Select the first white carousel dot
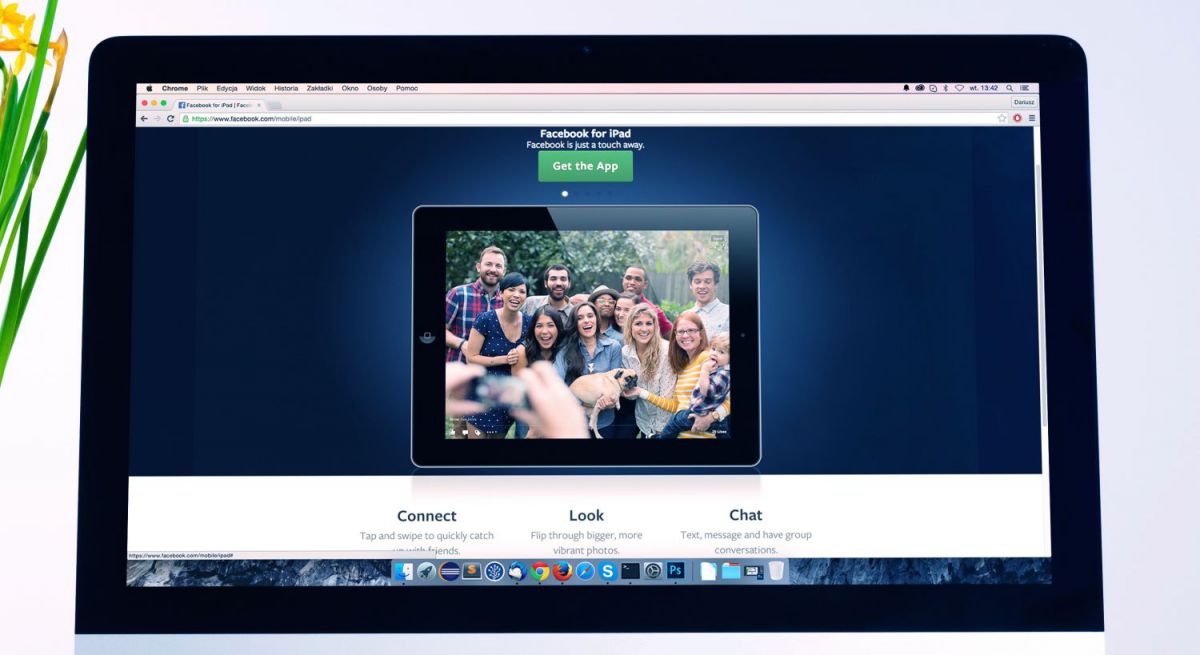The image size is (1200, 655). point(565,193)
